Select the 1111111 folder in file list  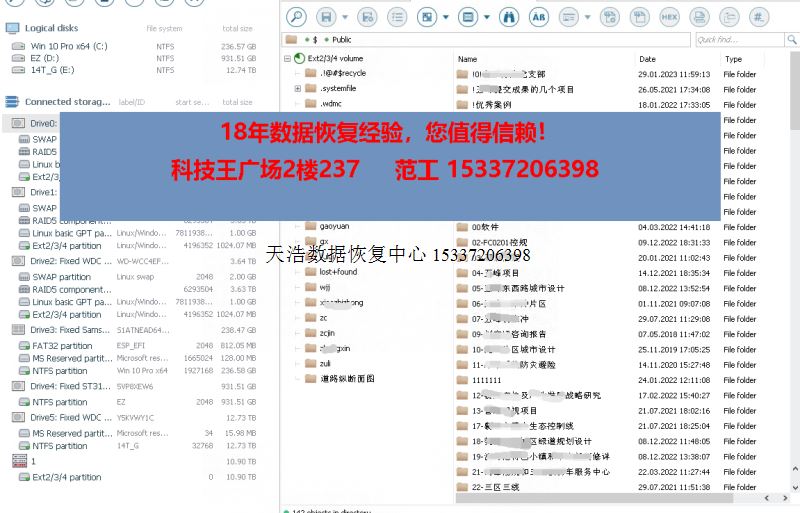[x=486, y=380]
